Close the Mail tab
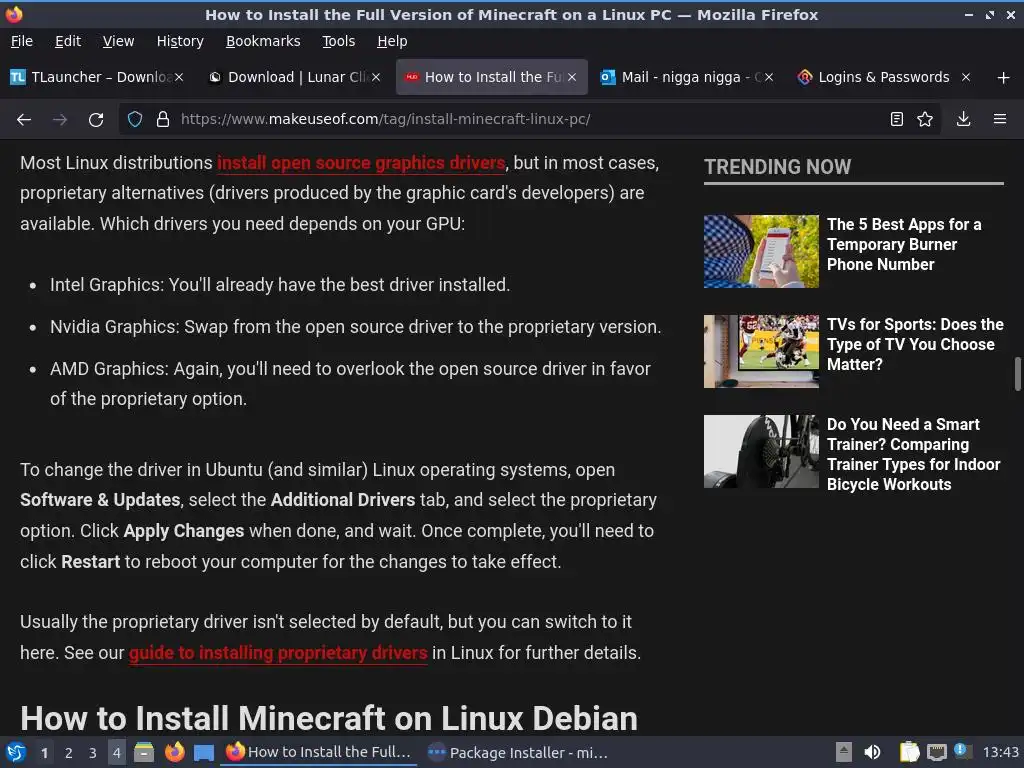This screenshot has height=768, width=1024. tap(769, 77)
